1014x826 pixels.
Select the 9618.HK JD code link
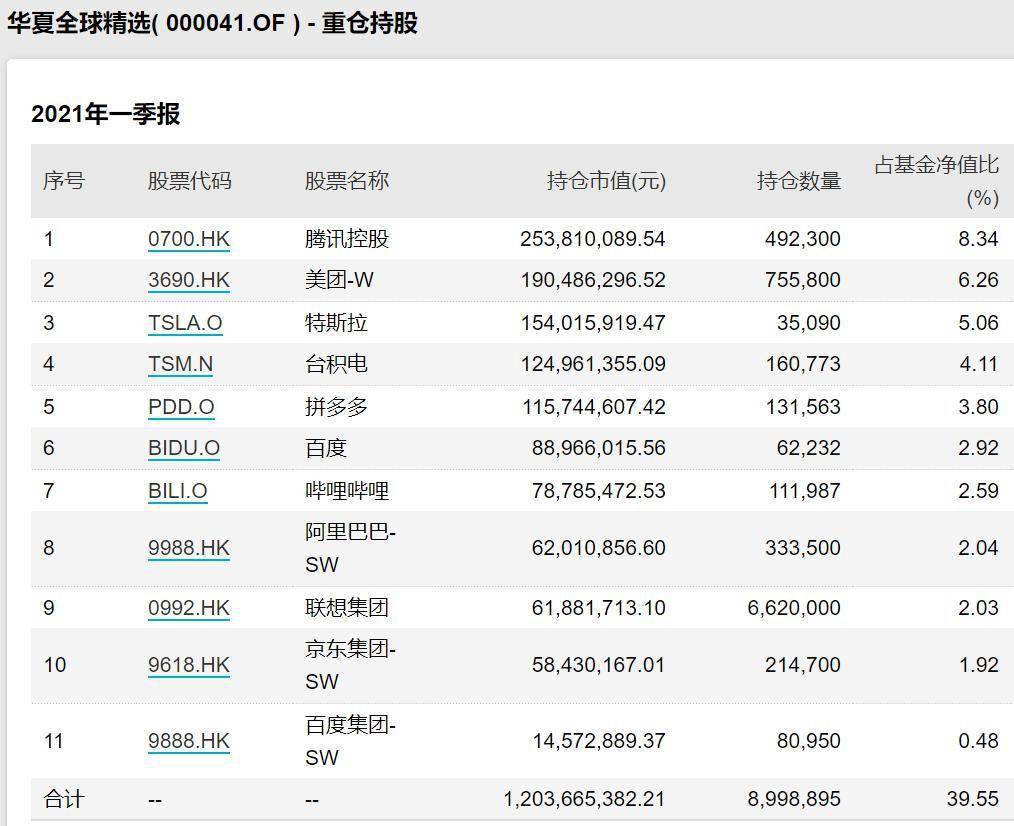pyautogui.click(x=188, y=665)
